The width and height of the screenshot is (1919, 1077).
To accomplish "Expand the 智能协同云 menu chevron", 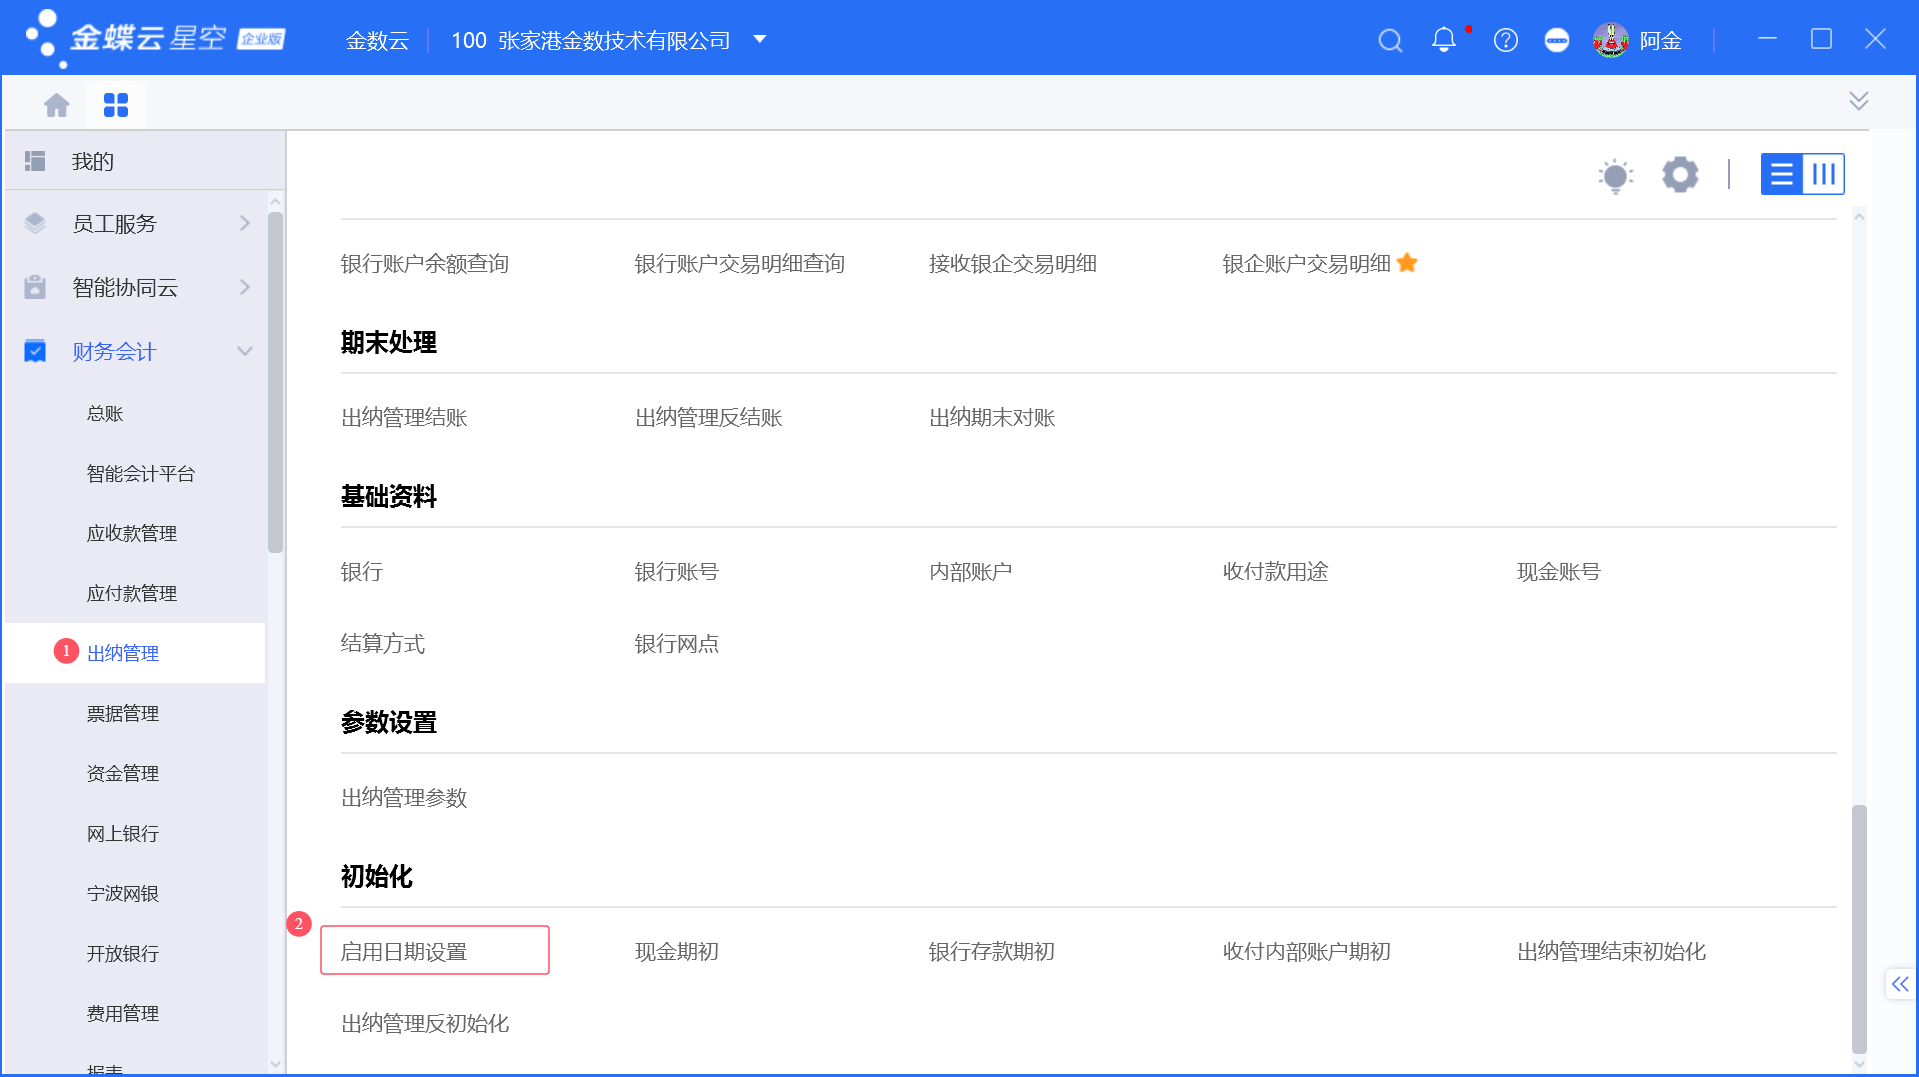I will click(245, 287).
